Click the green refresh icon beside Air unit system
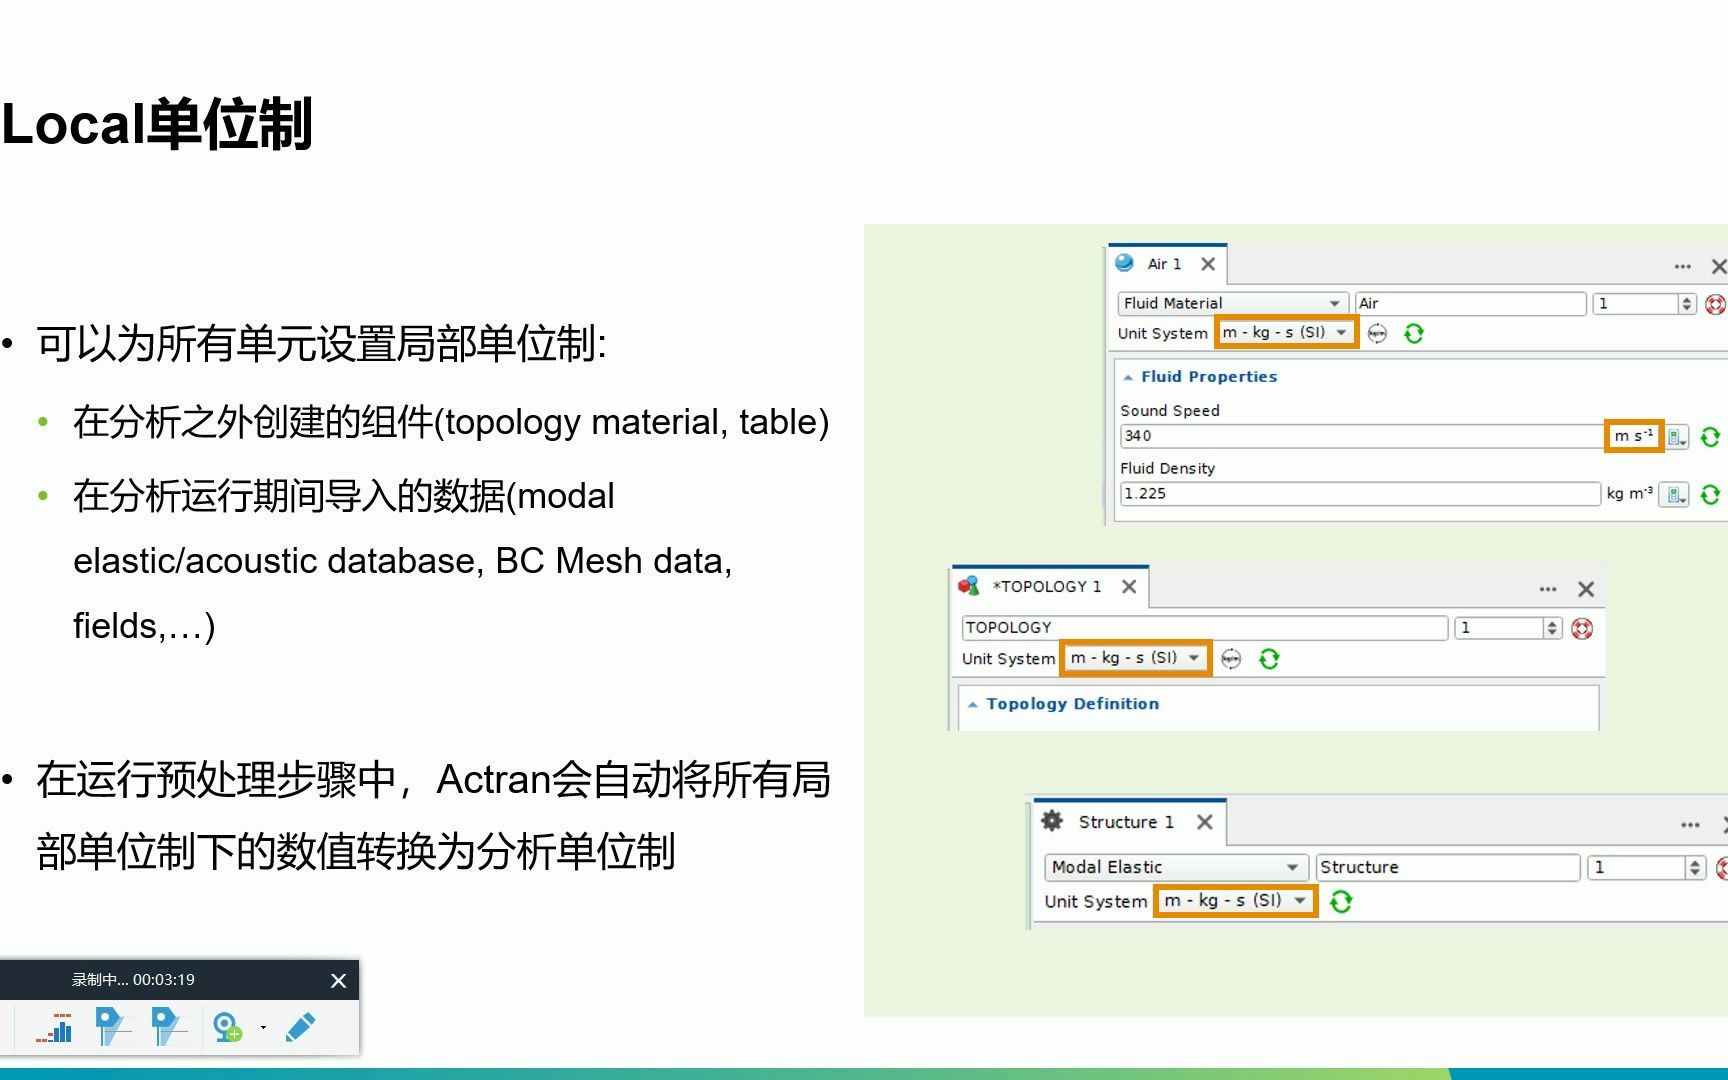Screen dimensions: 1728x1080 1415,333
